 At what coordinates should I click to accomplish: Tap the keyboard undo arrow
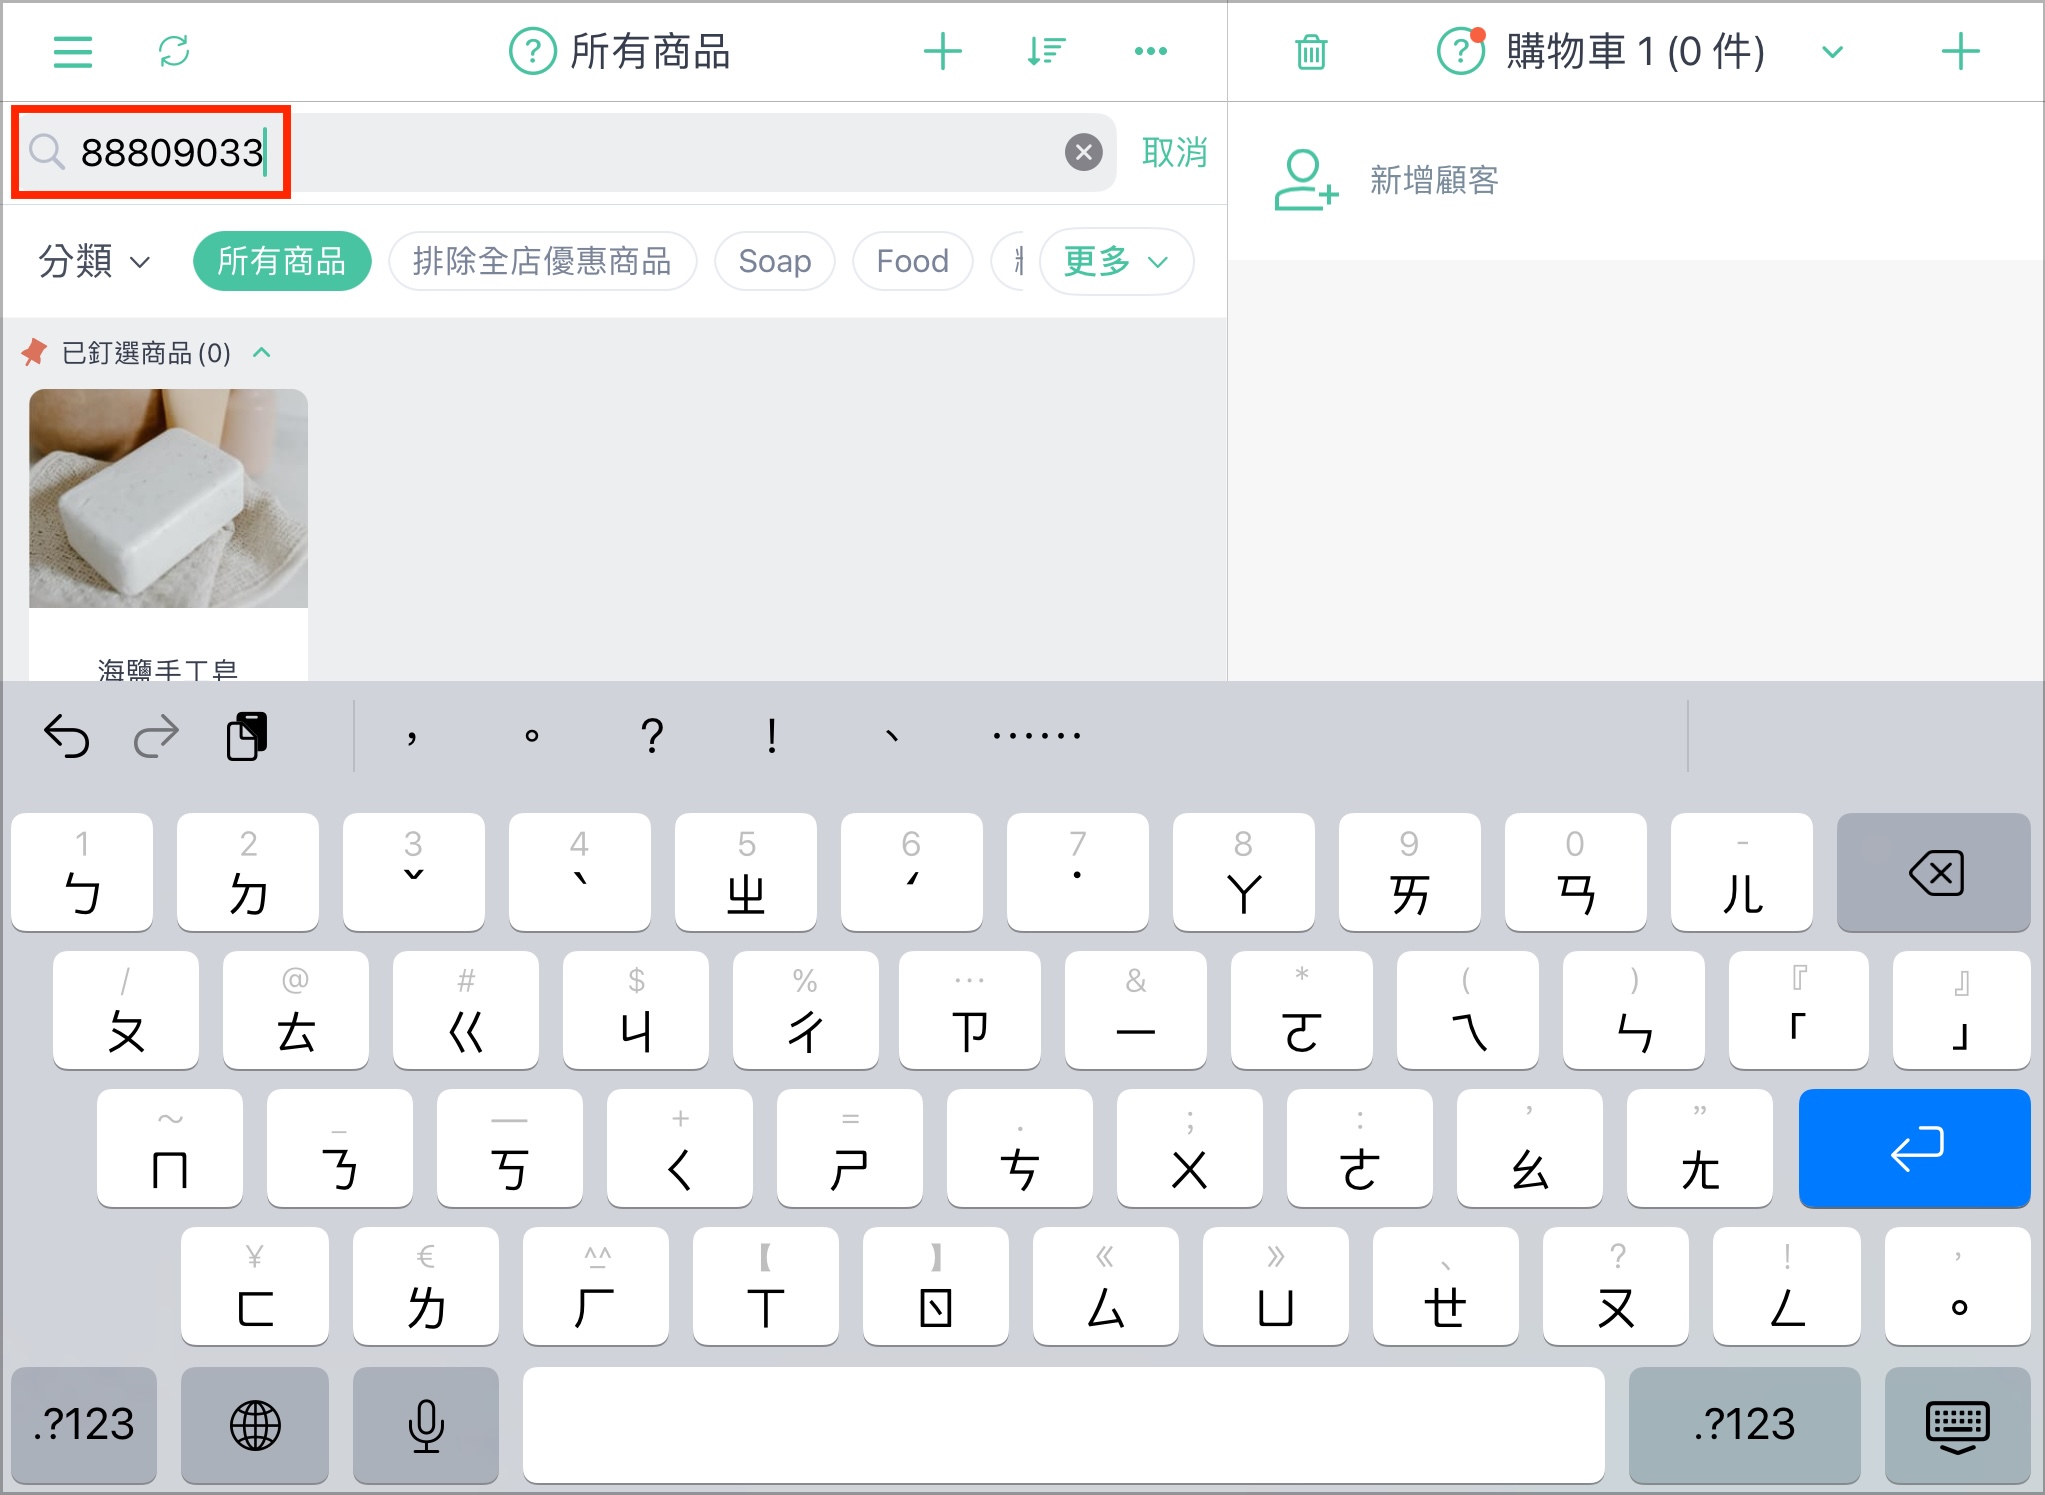coord(66,737)
